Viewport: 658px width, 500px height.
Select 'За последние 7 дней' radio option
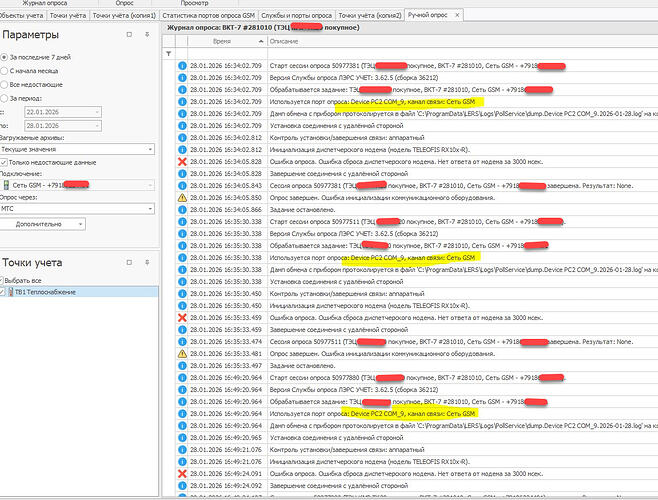coord(5,59)
